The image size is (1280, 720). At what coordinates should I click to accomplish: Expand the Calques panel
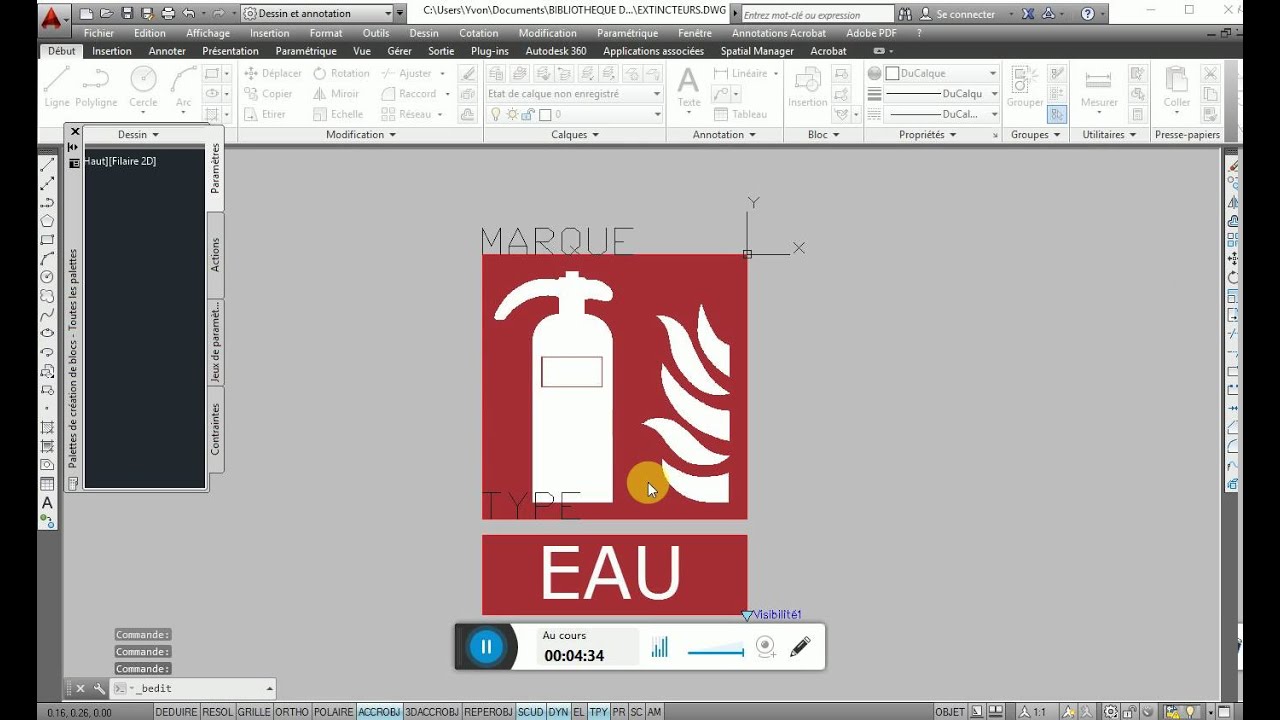coord(575,134)
